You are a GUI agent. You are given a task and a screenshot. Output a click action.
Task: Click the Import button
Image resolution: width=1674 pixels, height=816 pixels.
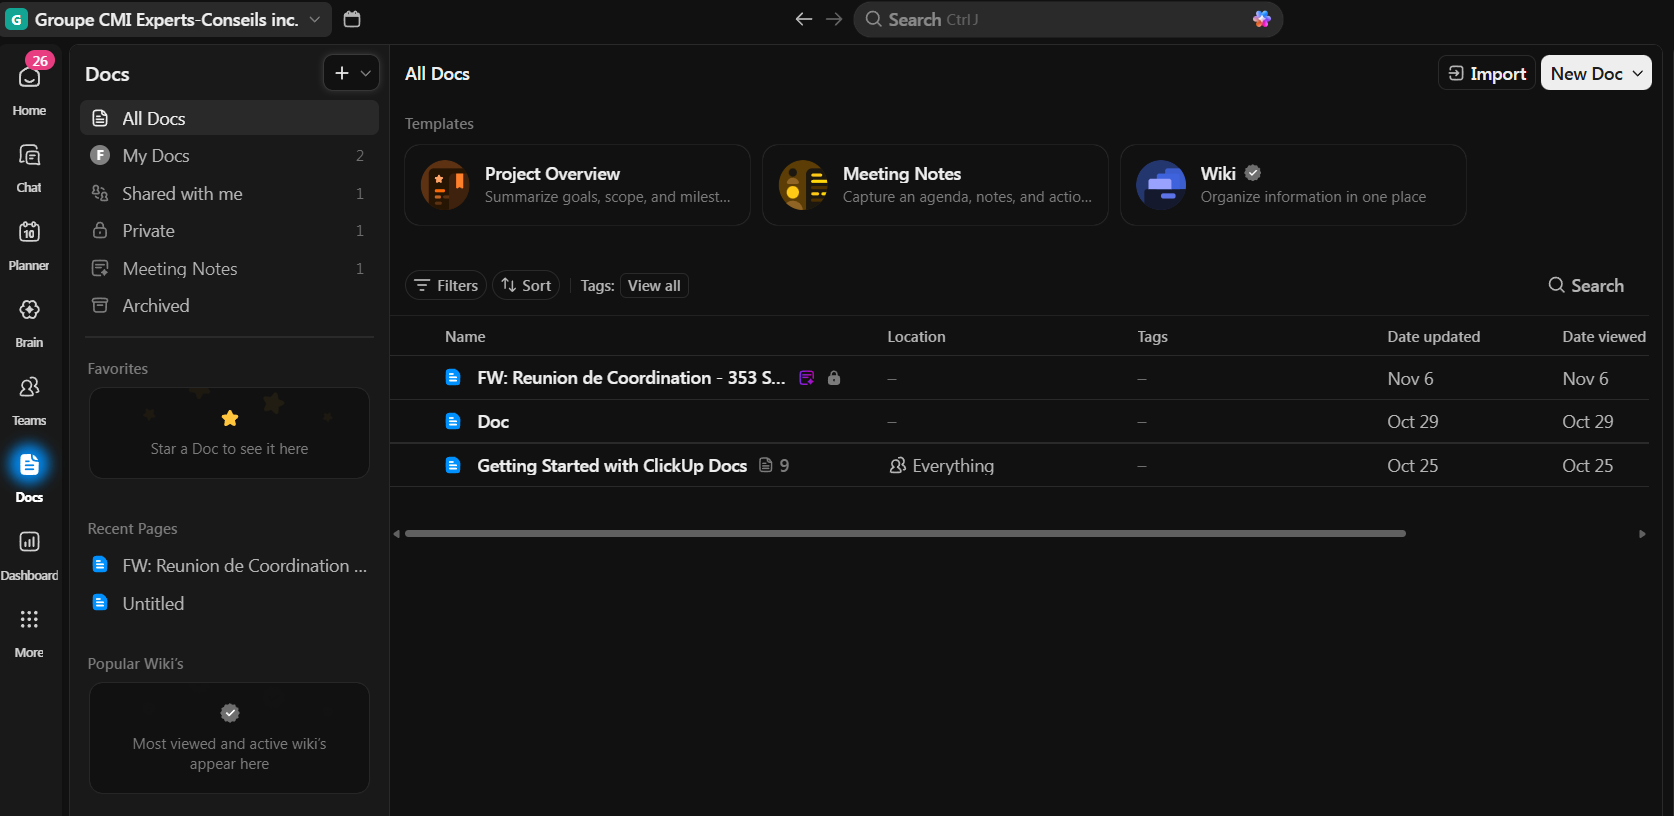tap(1486, 73)
